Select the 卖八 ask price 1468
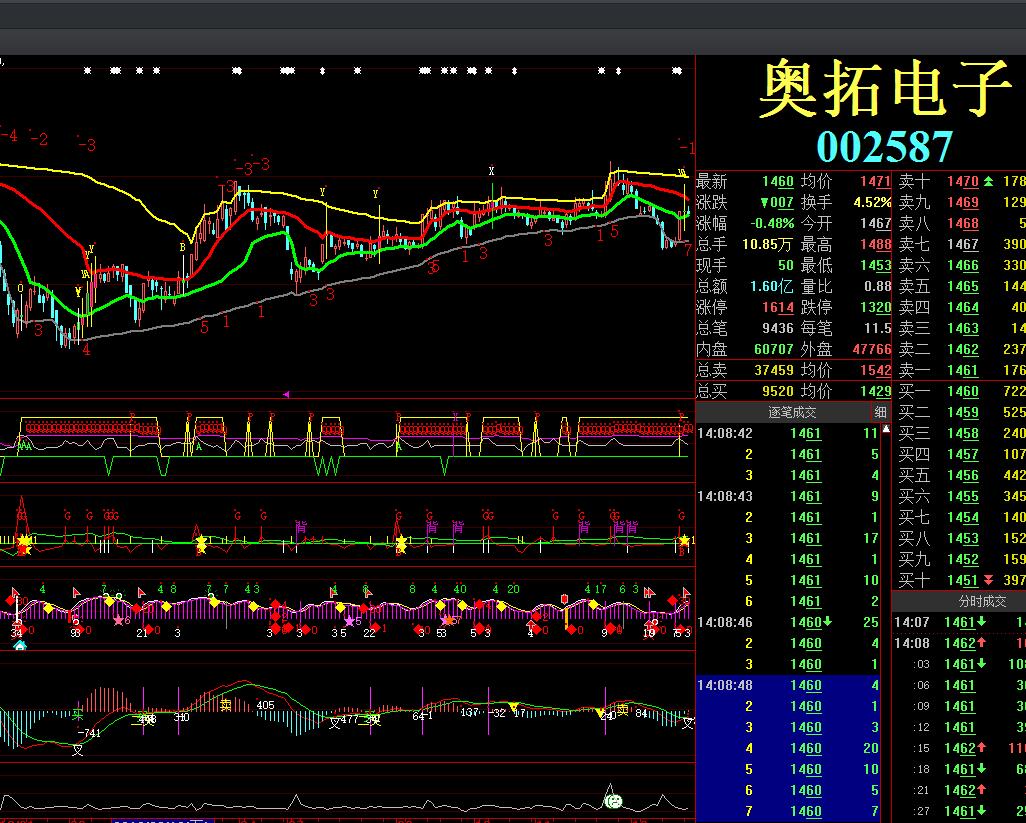This screenshot has height=823, width=1026. [963, 223]
